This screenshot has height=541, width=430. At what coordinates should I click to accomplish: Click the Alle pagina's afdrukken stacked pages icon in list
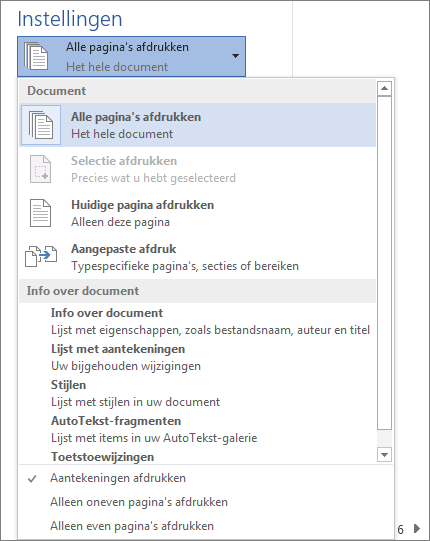click(41, 125)
